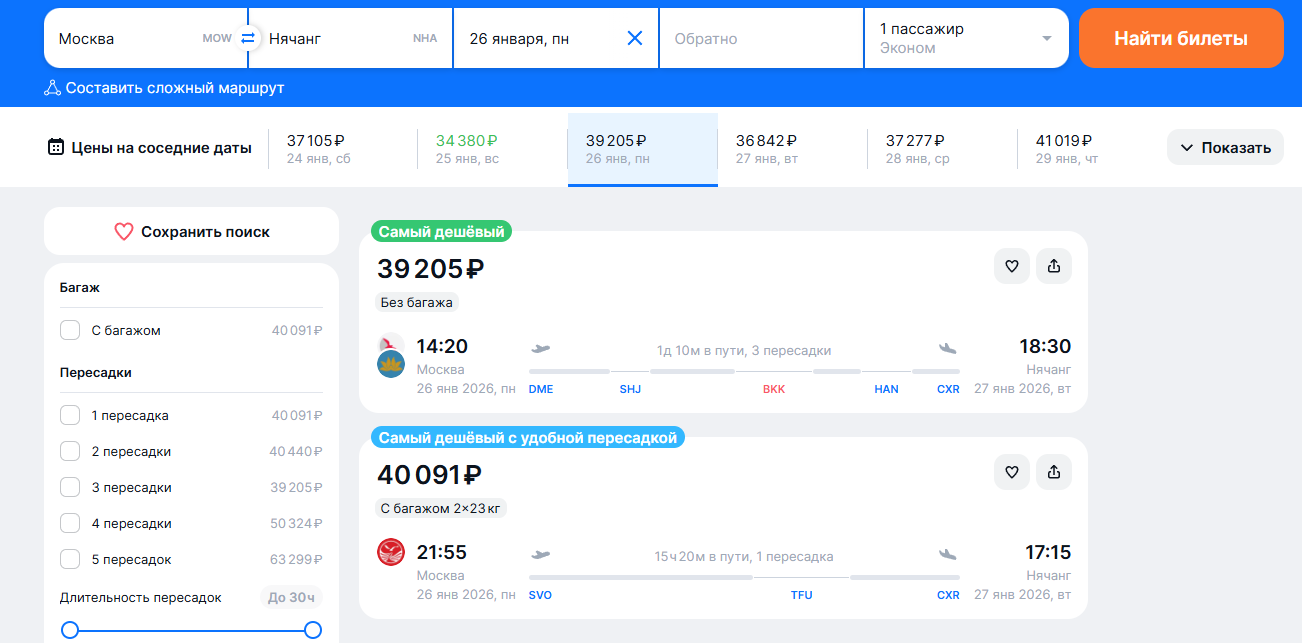This screenshot has height=643, width=1302.
Task: Click the heart icon in Сохранить поиск
Action: 124,232
